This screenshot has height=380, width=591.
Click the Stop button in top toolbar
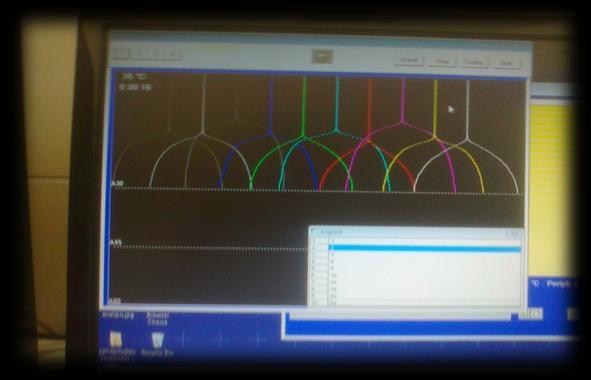click(442, 61)
